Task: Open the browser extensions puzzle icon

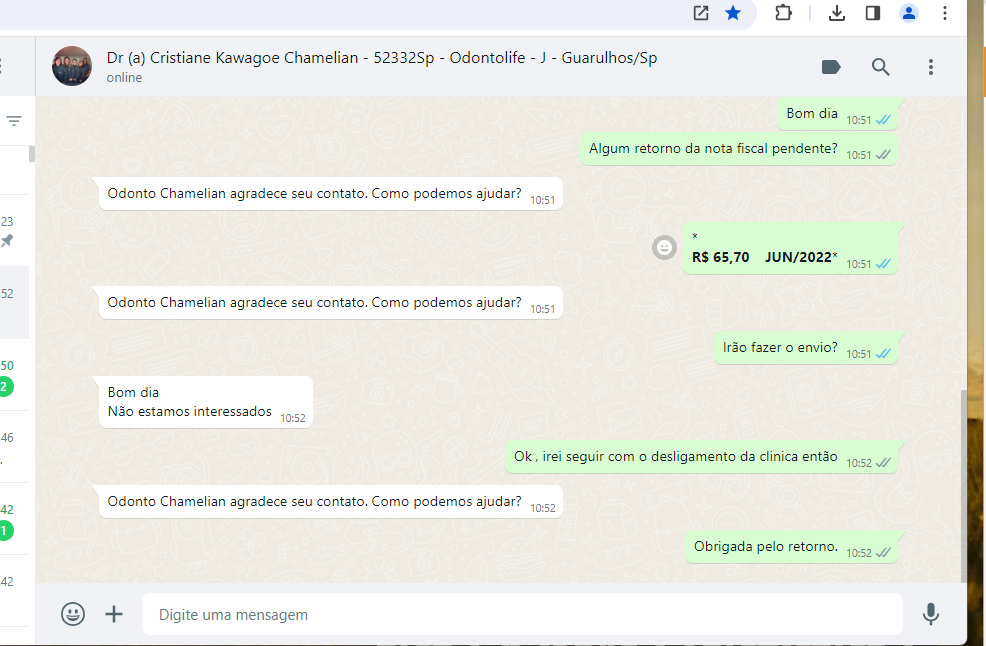Action: (x=783, y=13)
